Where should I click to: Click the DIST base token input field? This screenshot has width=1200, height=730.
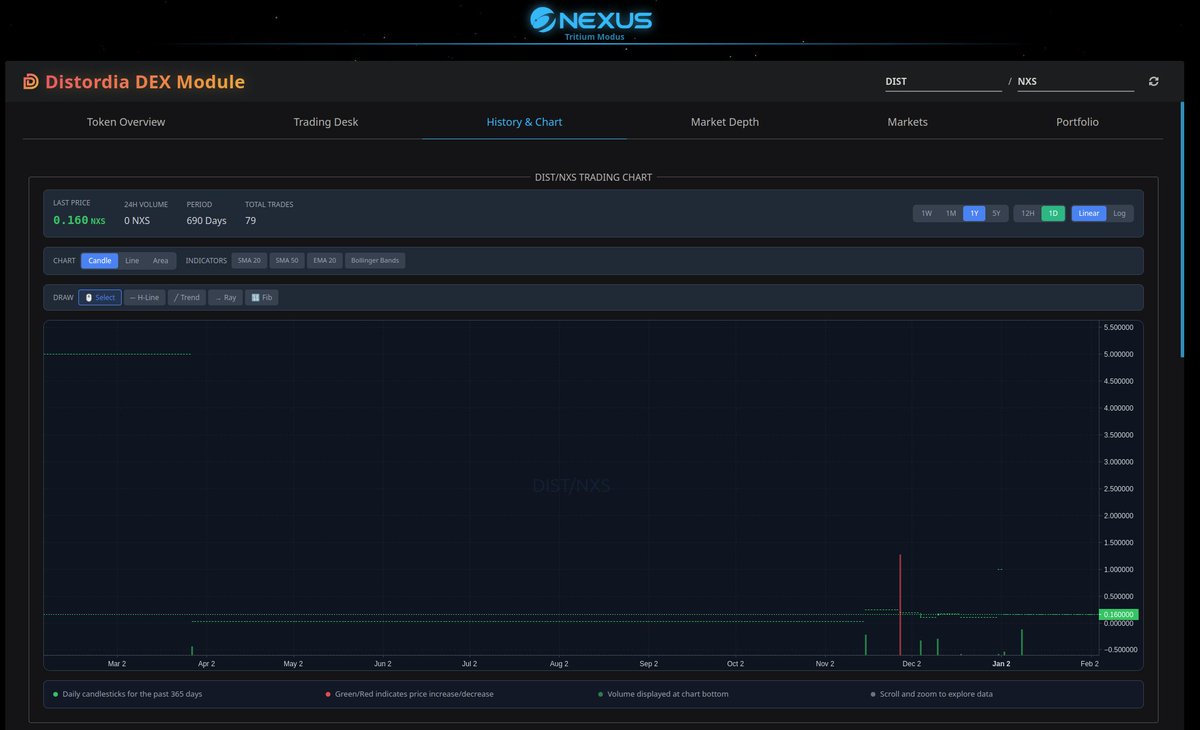943,82
